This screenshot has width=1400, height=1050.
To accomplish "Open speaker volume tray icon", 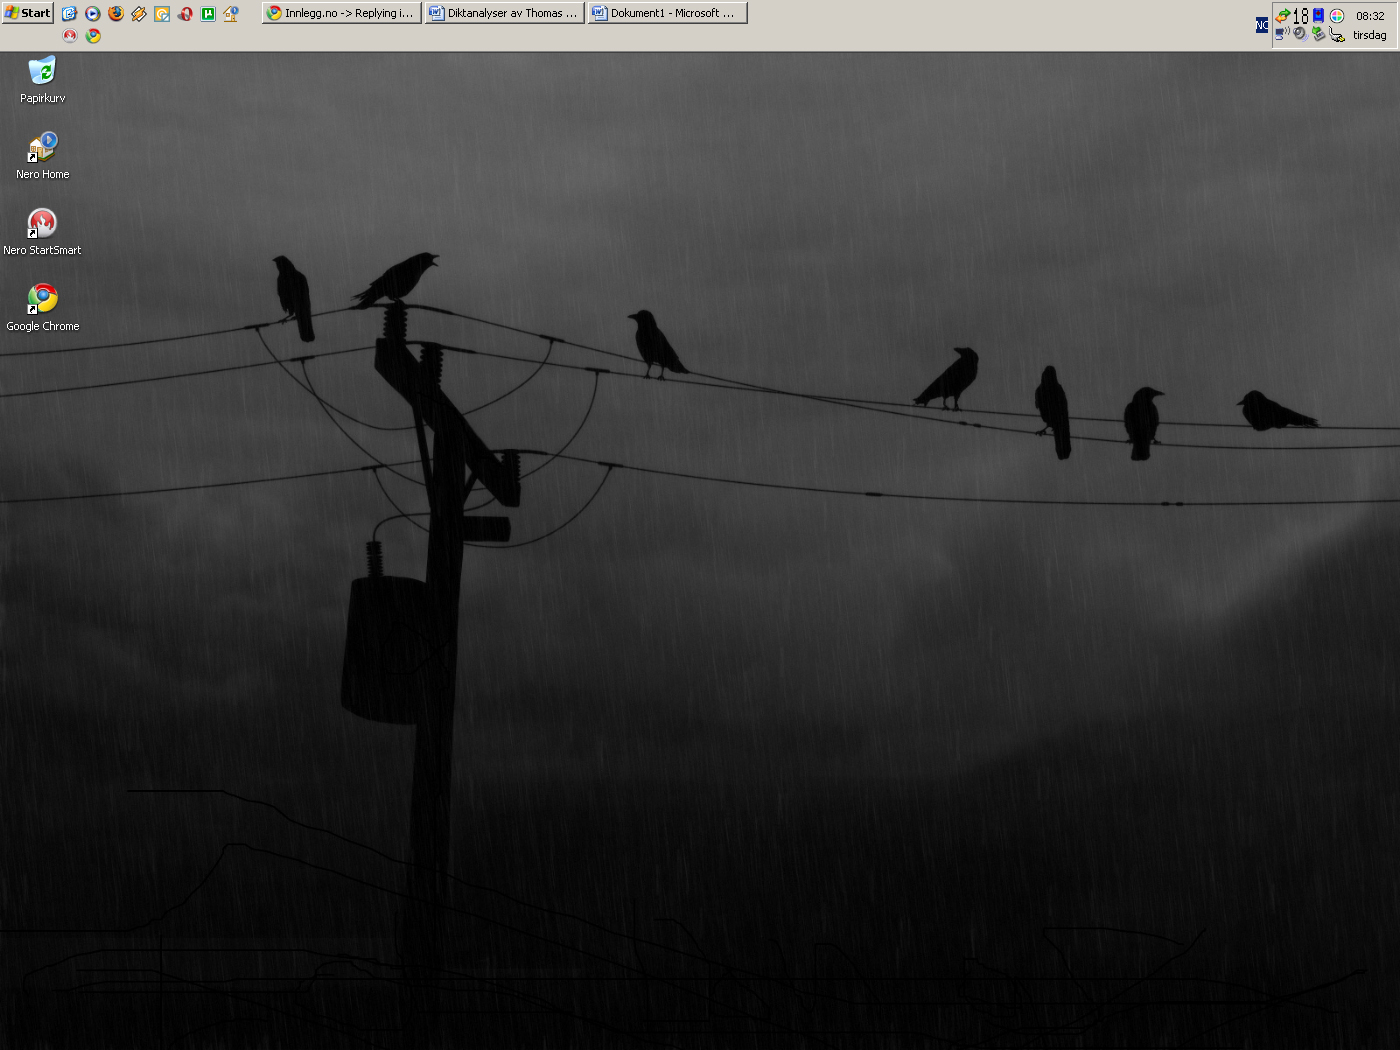I will [1300, 34].
